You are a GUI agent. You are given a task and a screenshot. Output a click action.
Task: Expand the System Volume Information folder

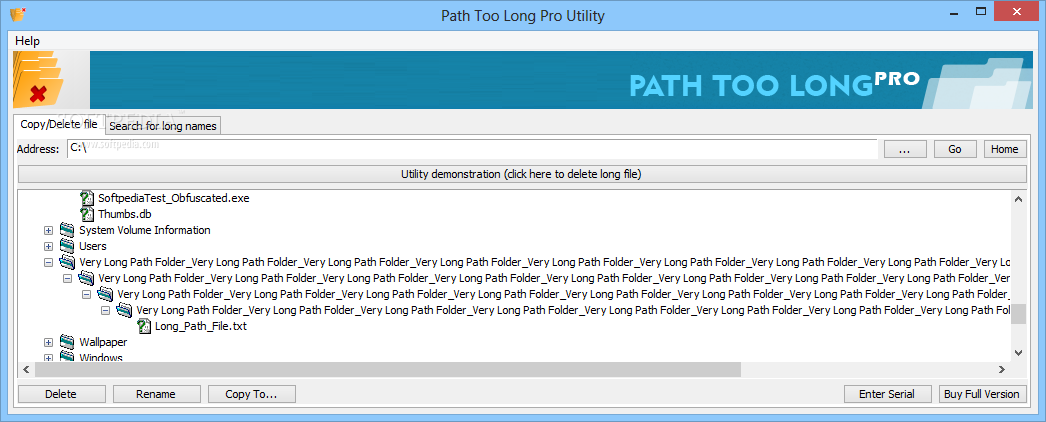coord(48,230)
